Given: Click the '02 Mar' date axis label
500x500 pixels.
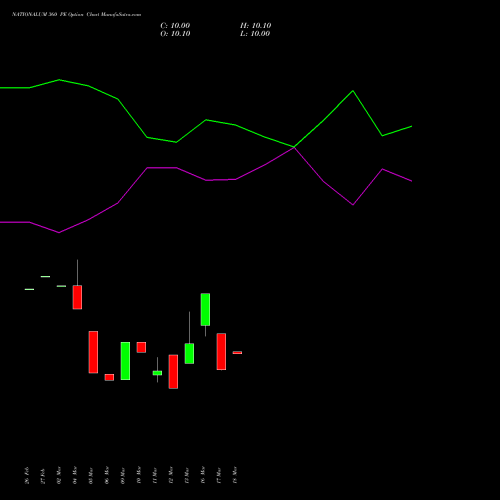Looking at the screenshot, I should click(59, 475).
